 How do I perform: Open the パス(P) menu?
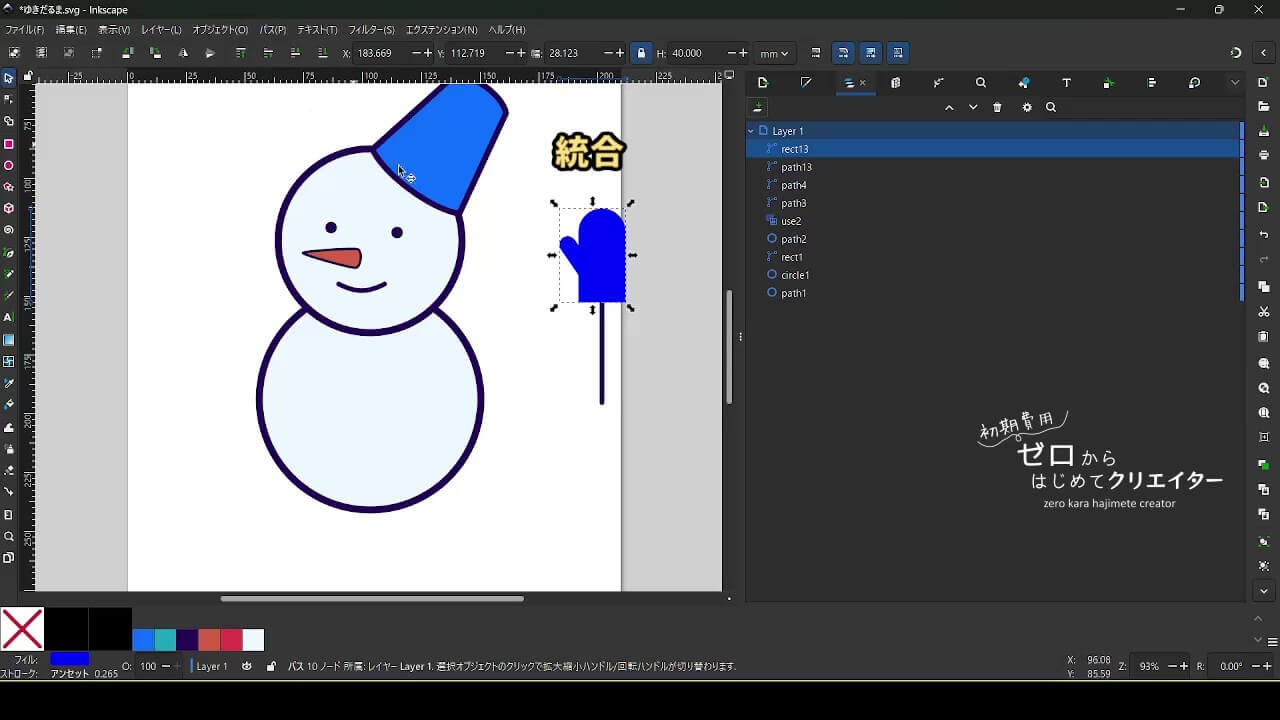pyautogui.click(x=272, y=30)
